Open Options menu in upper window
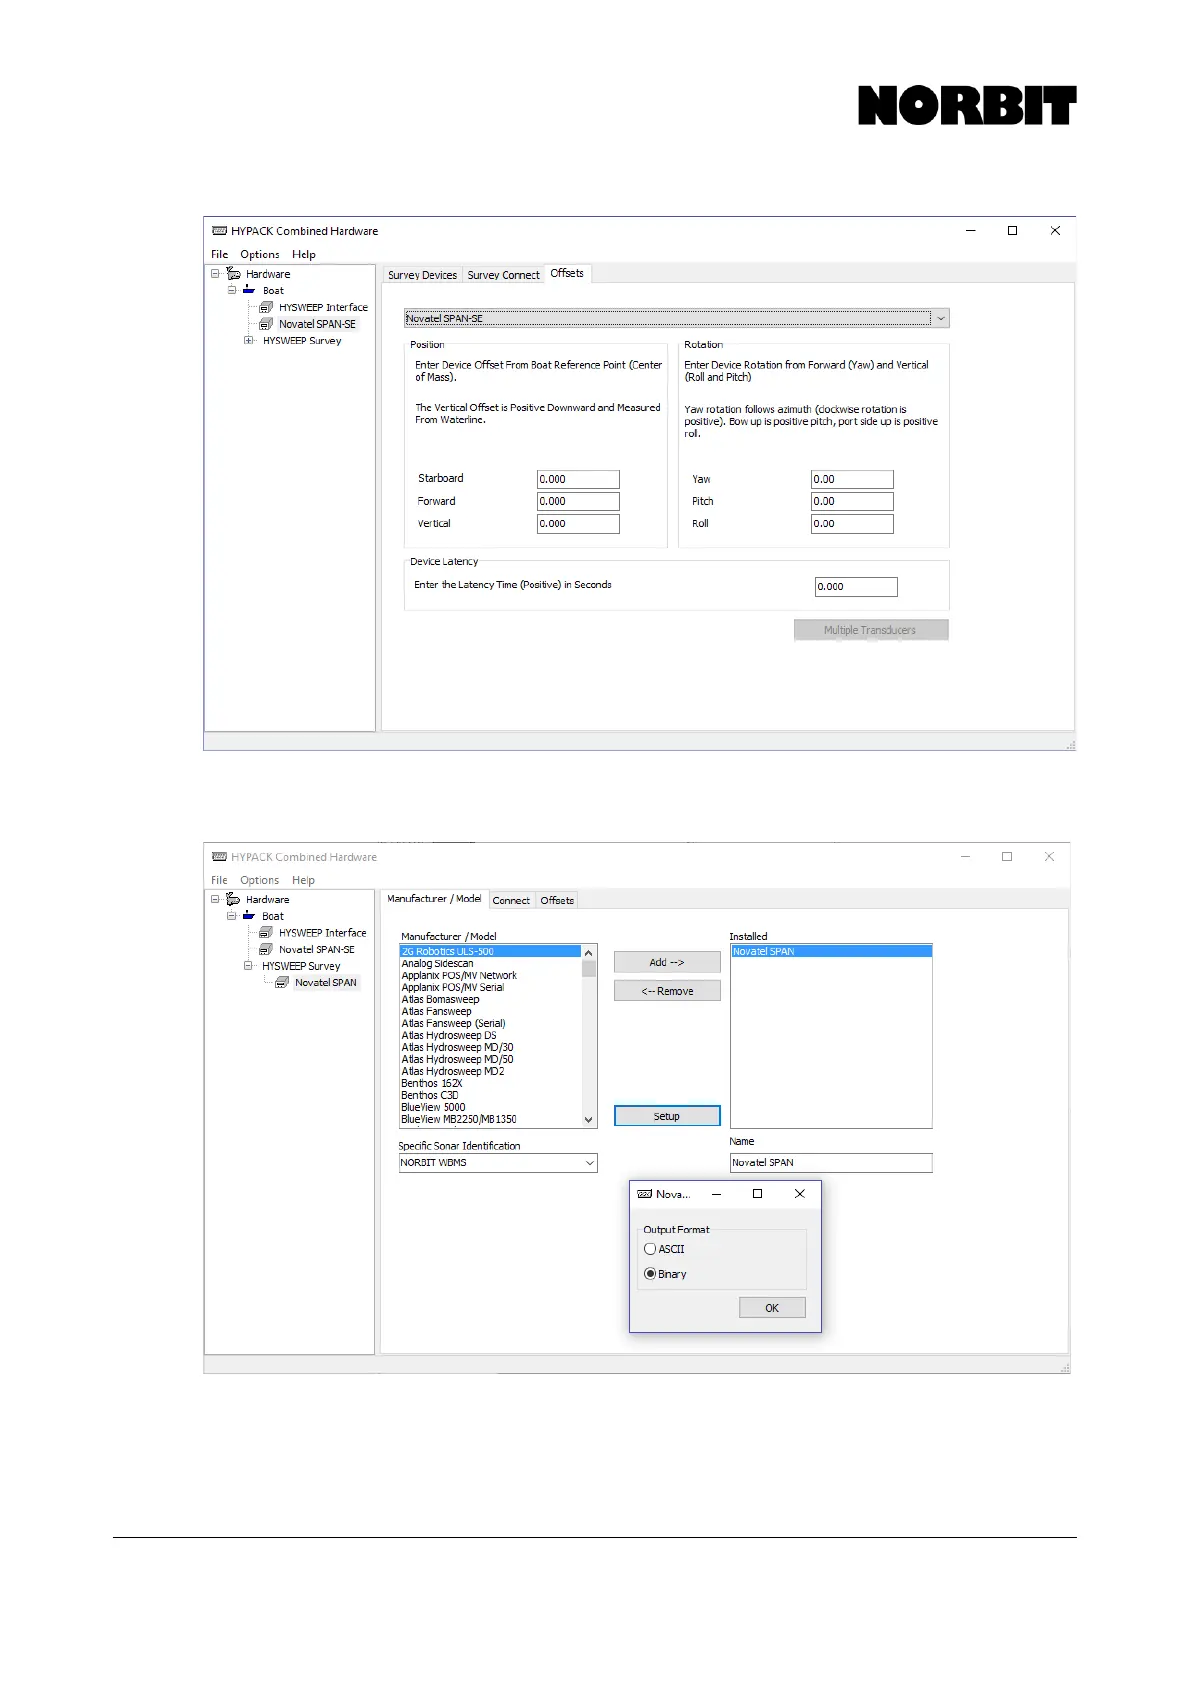The image size is (1191, 1683). 260,254
